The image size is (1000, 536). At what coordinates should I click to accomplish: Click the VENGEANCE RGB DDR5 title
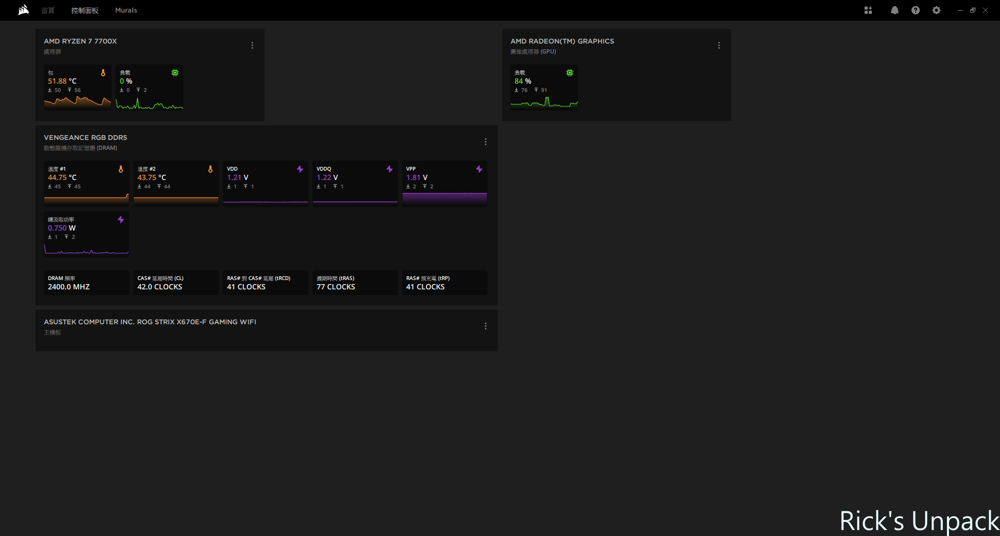pyautogui.click(x=85, y=137)
